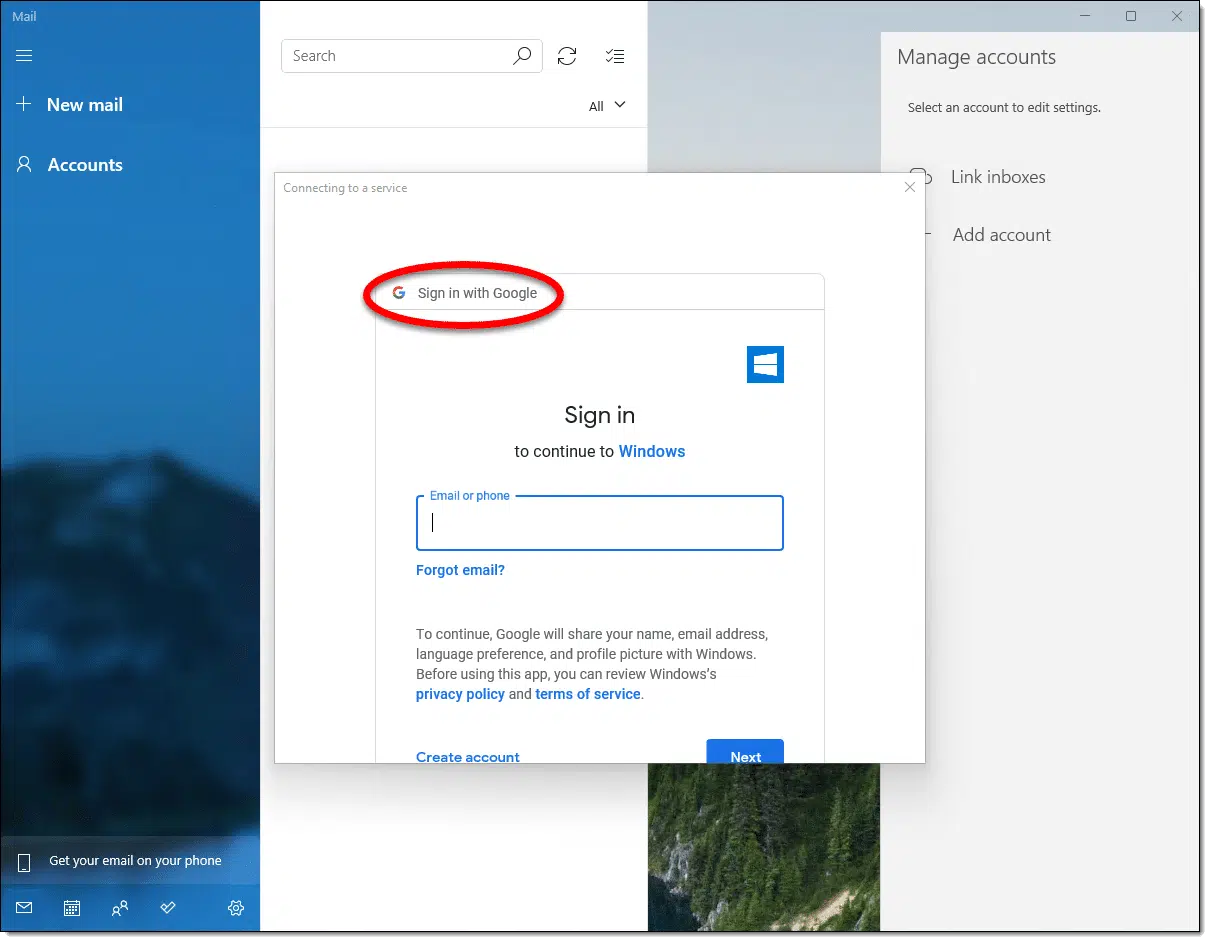The width and height of the screenshot is (1210, 942).
Task: Click the Create account link
Action: click(x=468, y=757)
